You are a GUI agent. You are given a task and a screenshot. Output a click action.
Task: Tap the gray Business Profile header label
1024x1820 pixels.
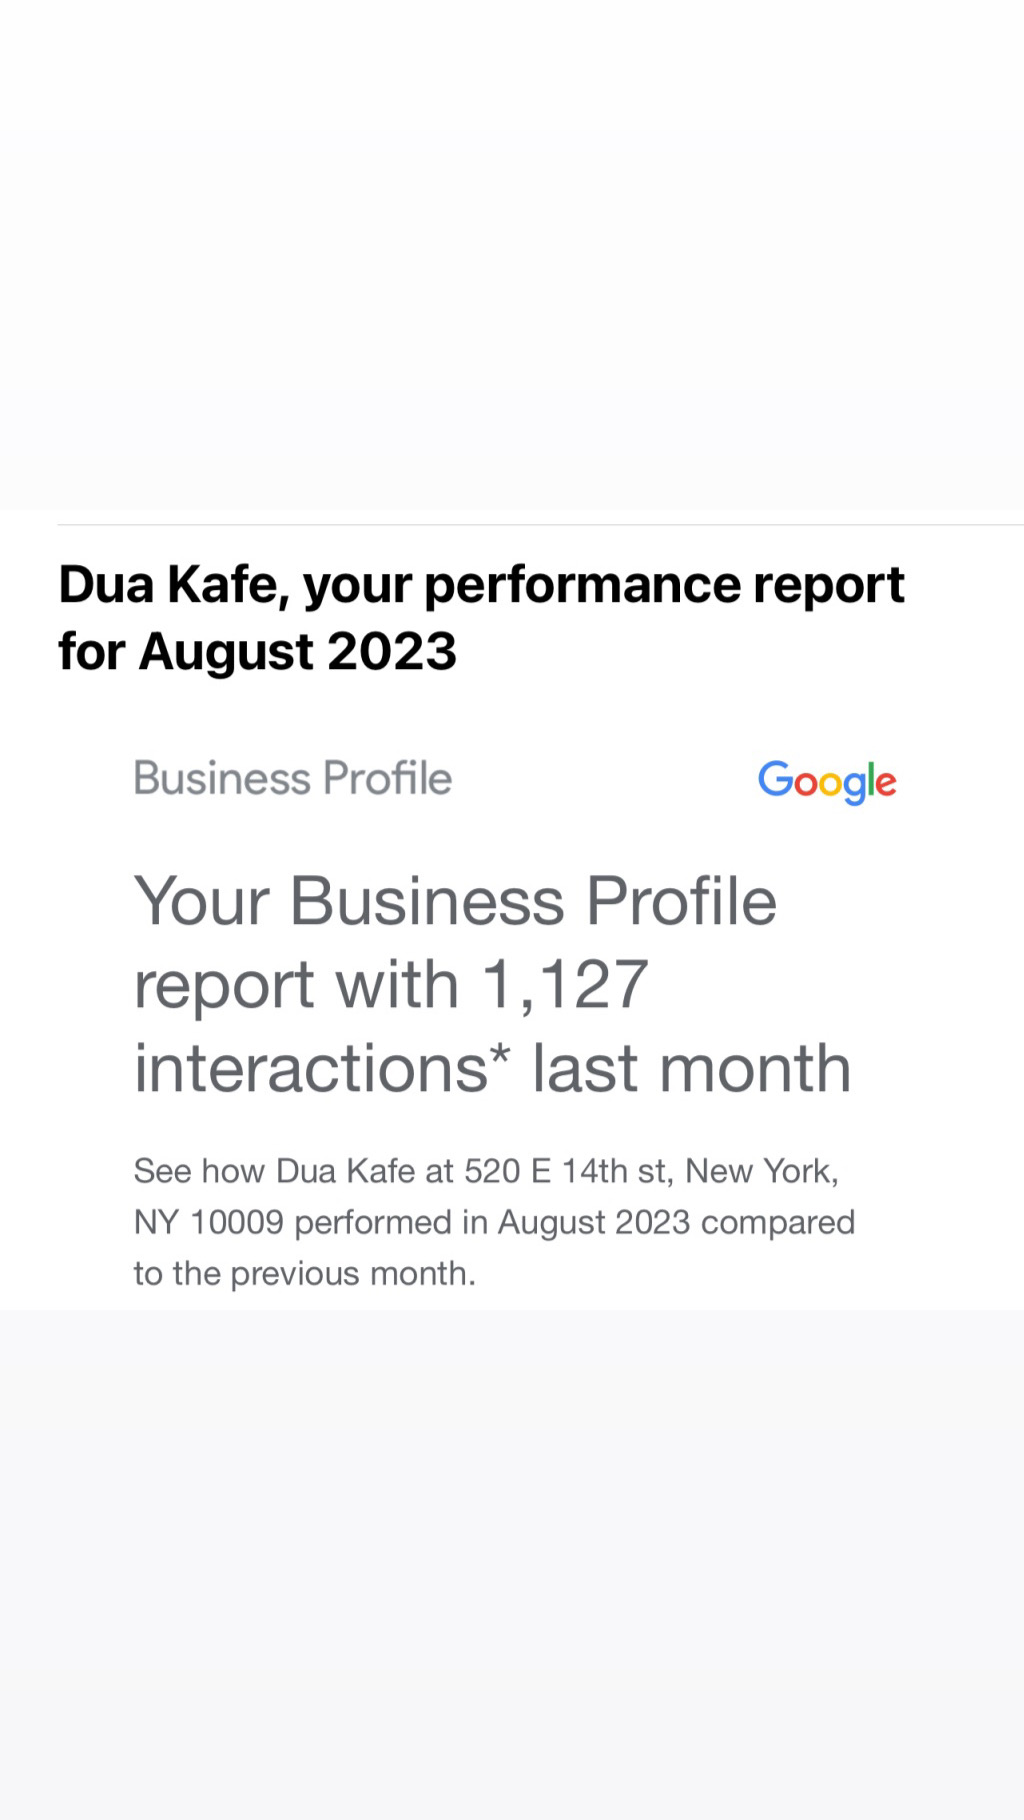(x=292, y=779)
